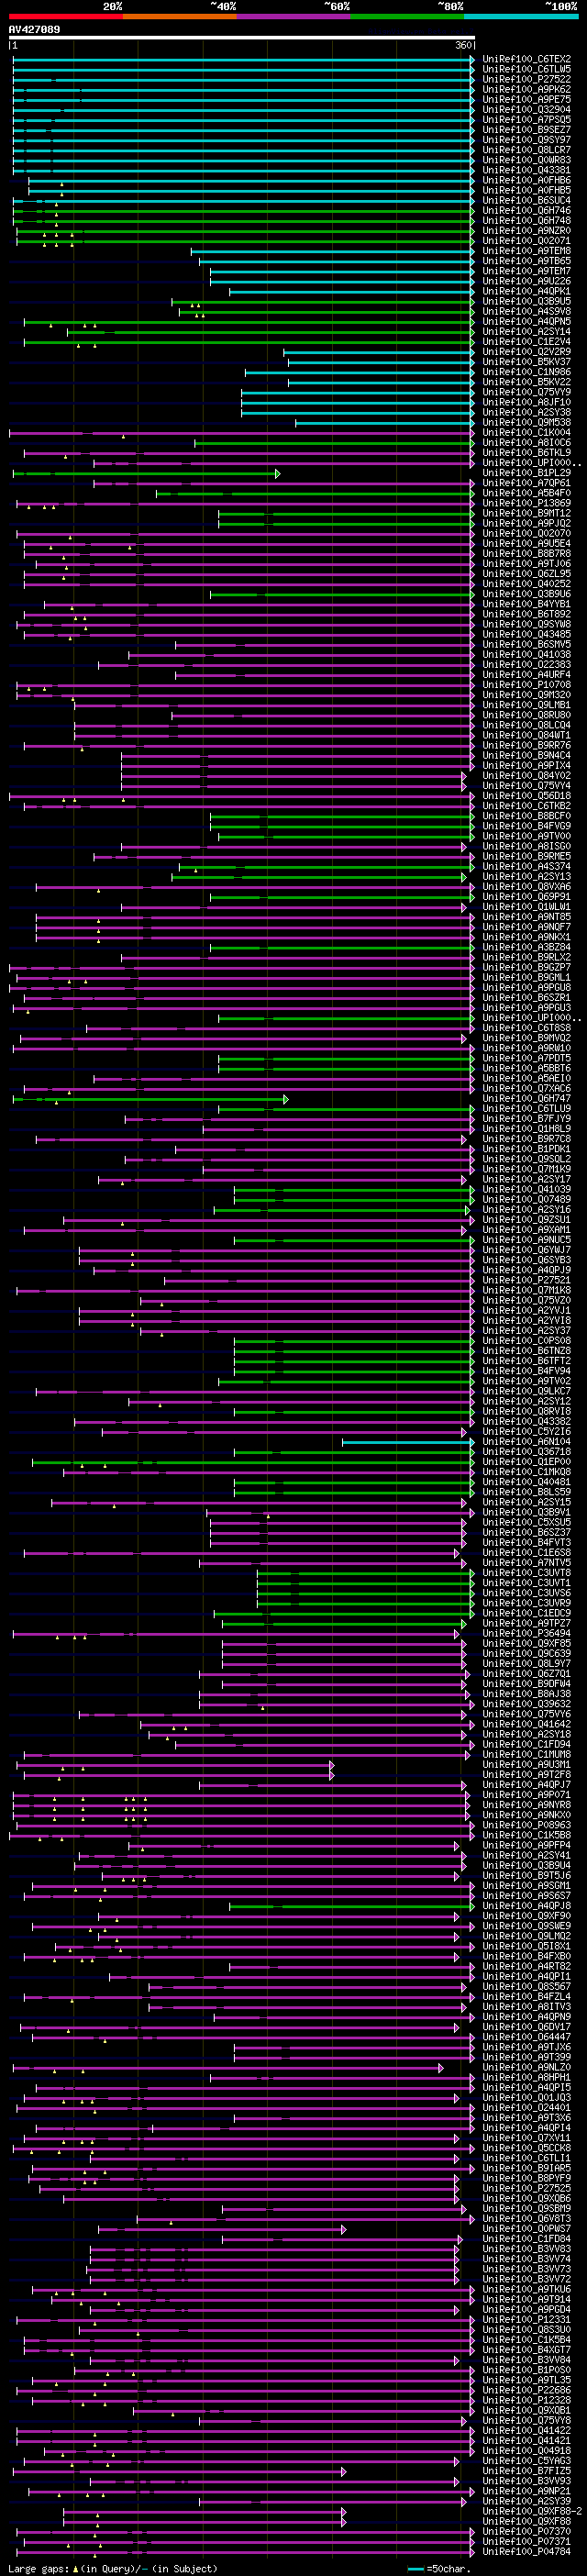Select hit UniRef100_B1PL29

pos(527,473)
